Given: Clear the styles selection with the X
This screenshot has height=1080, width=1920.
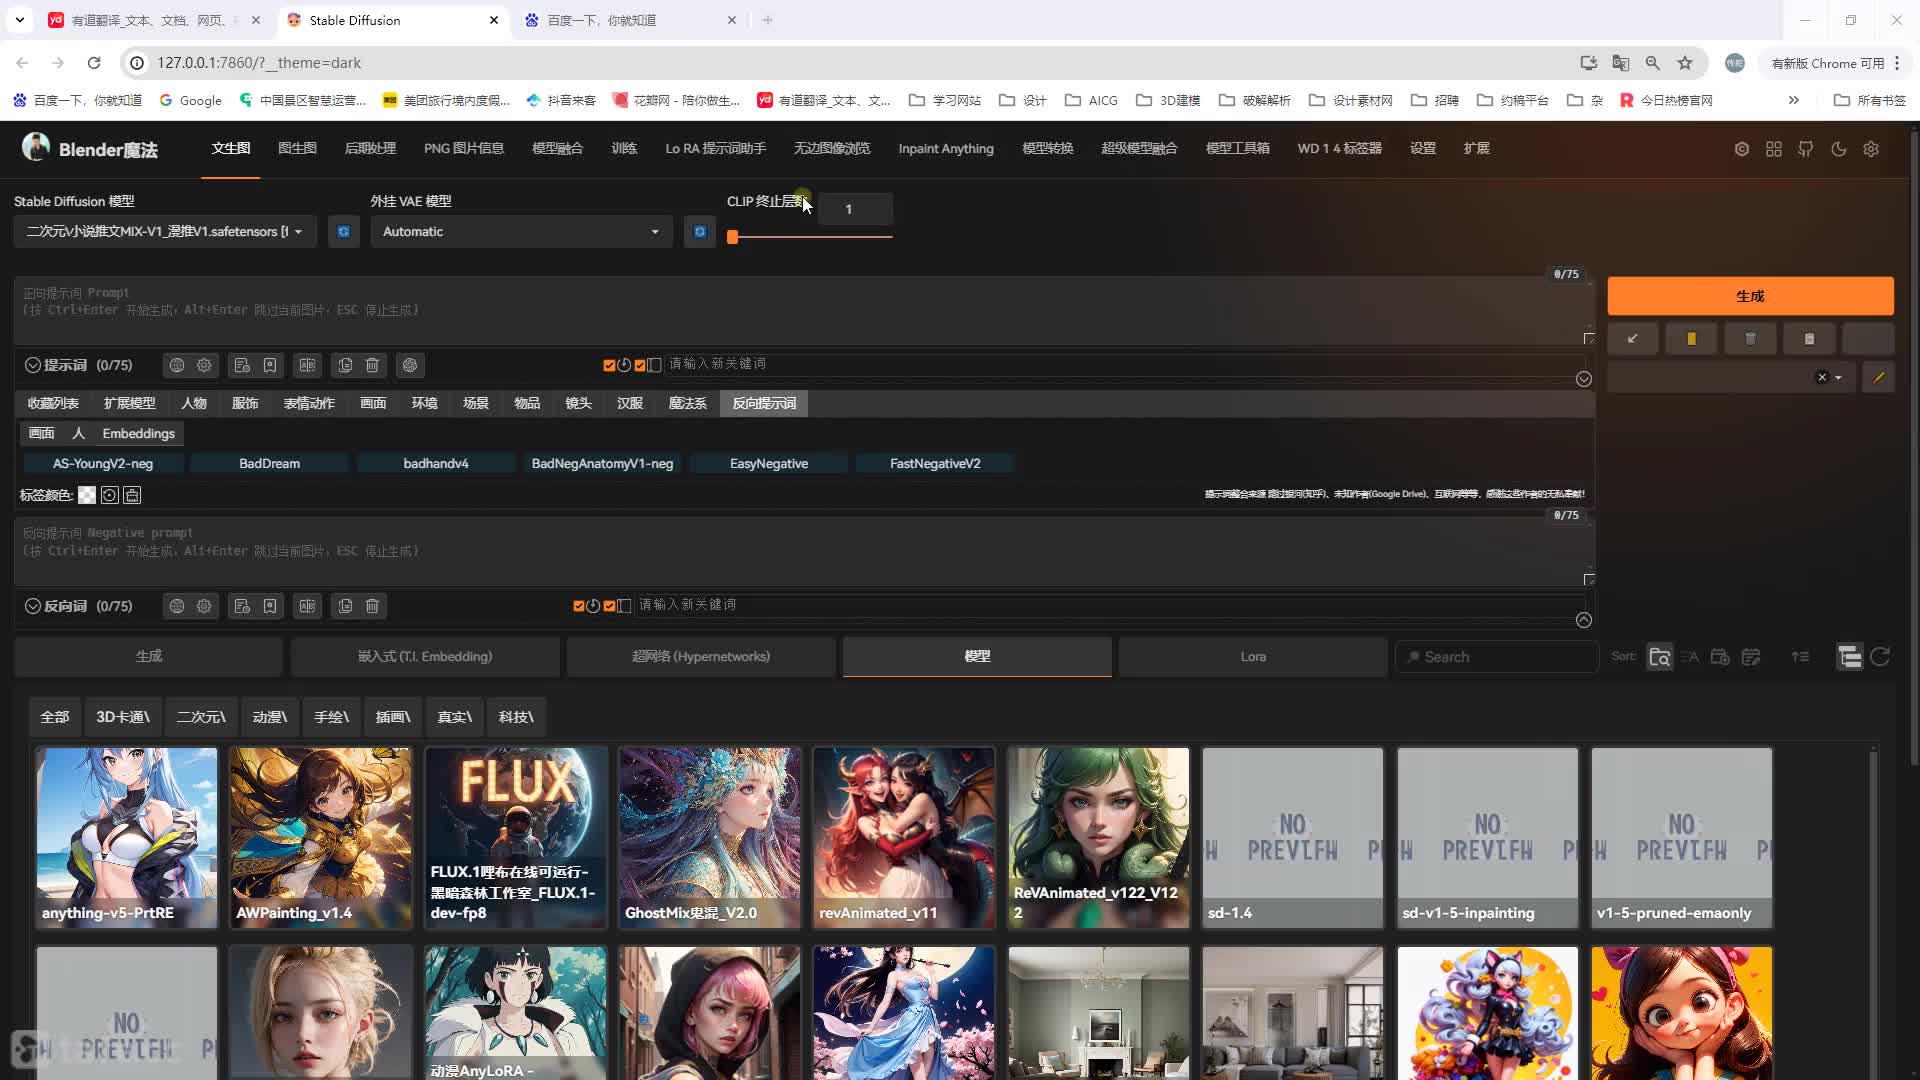Looking at the screenshot, I should tap(1822, 378).
